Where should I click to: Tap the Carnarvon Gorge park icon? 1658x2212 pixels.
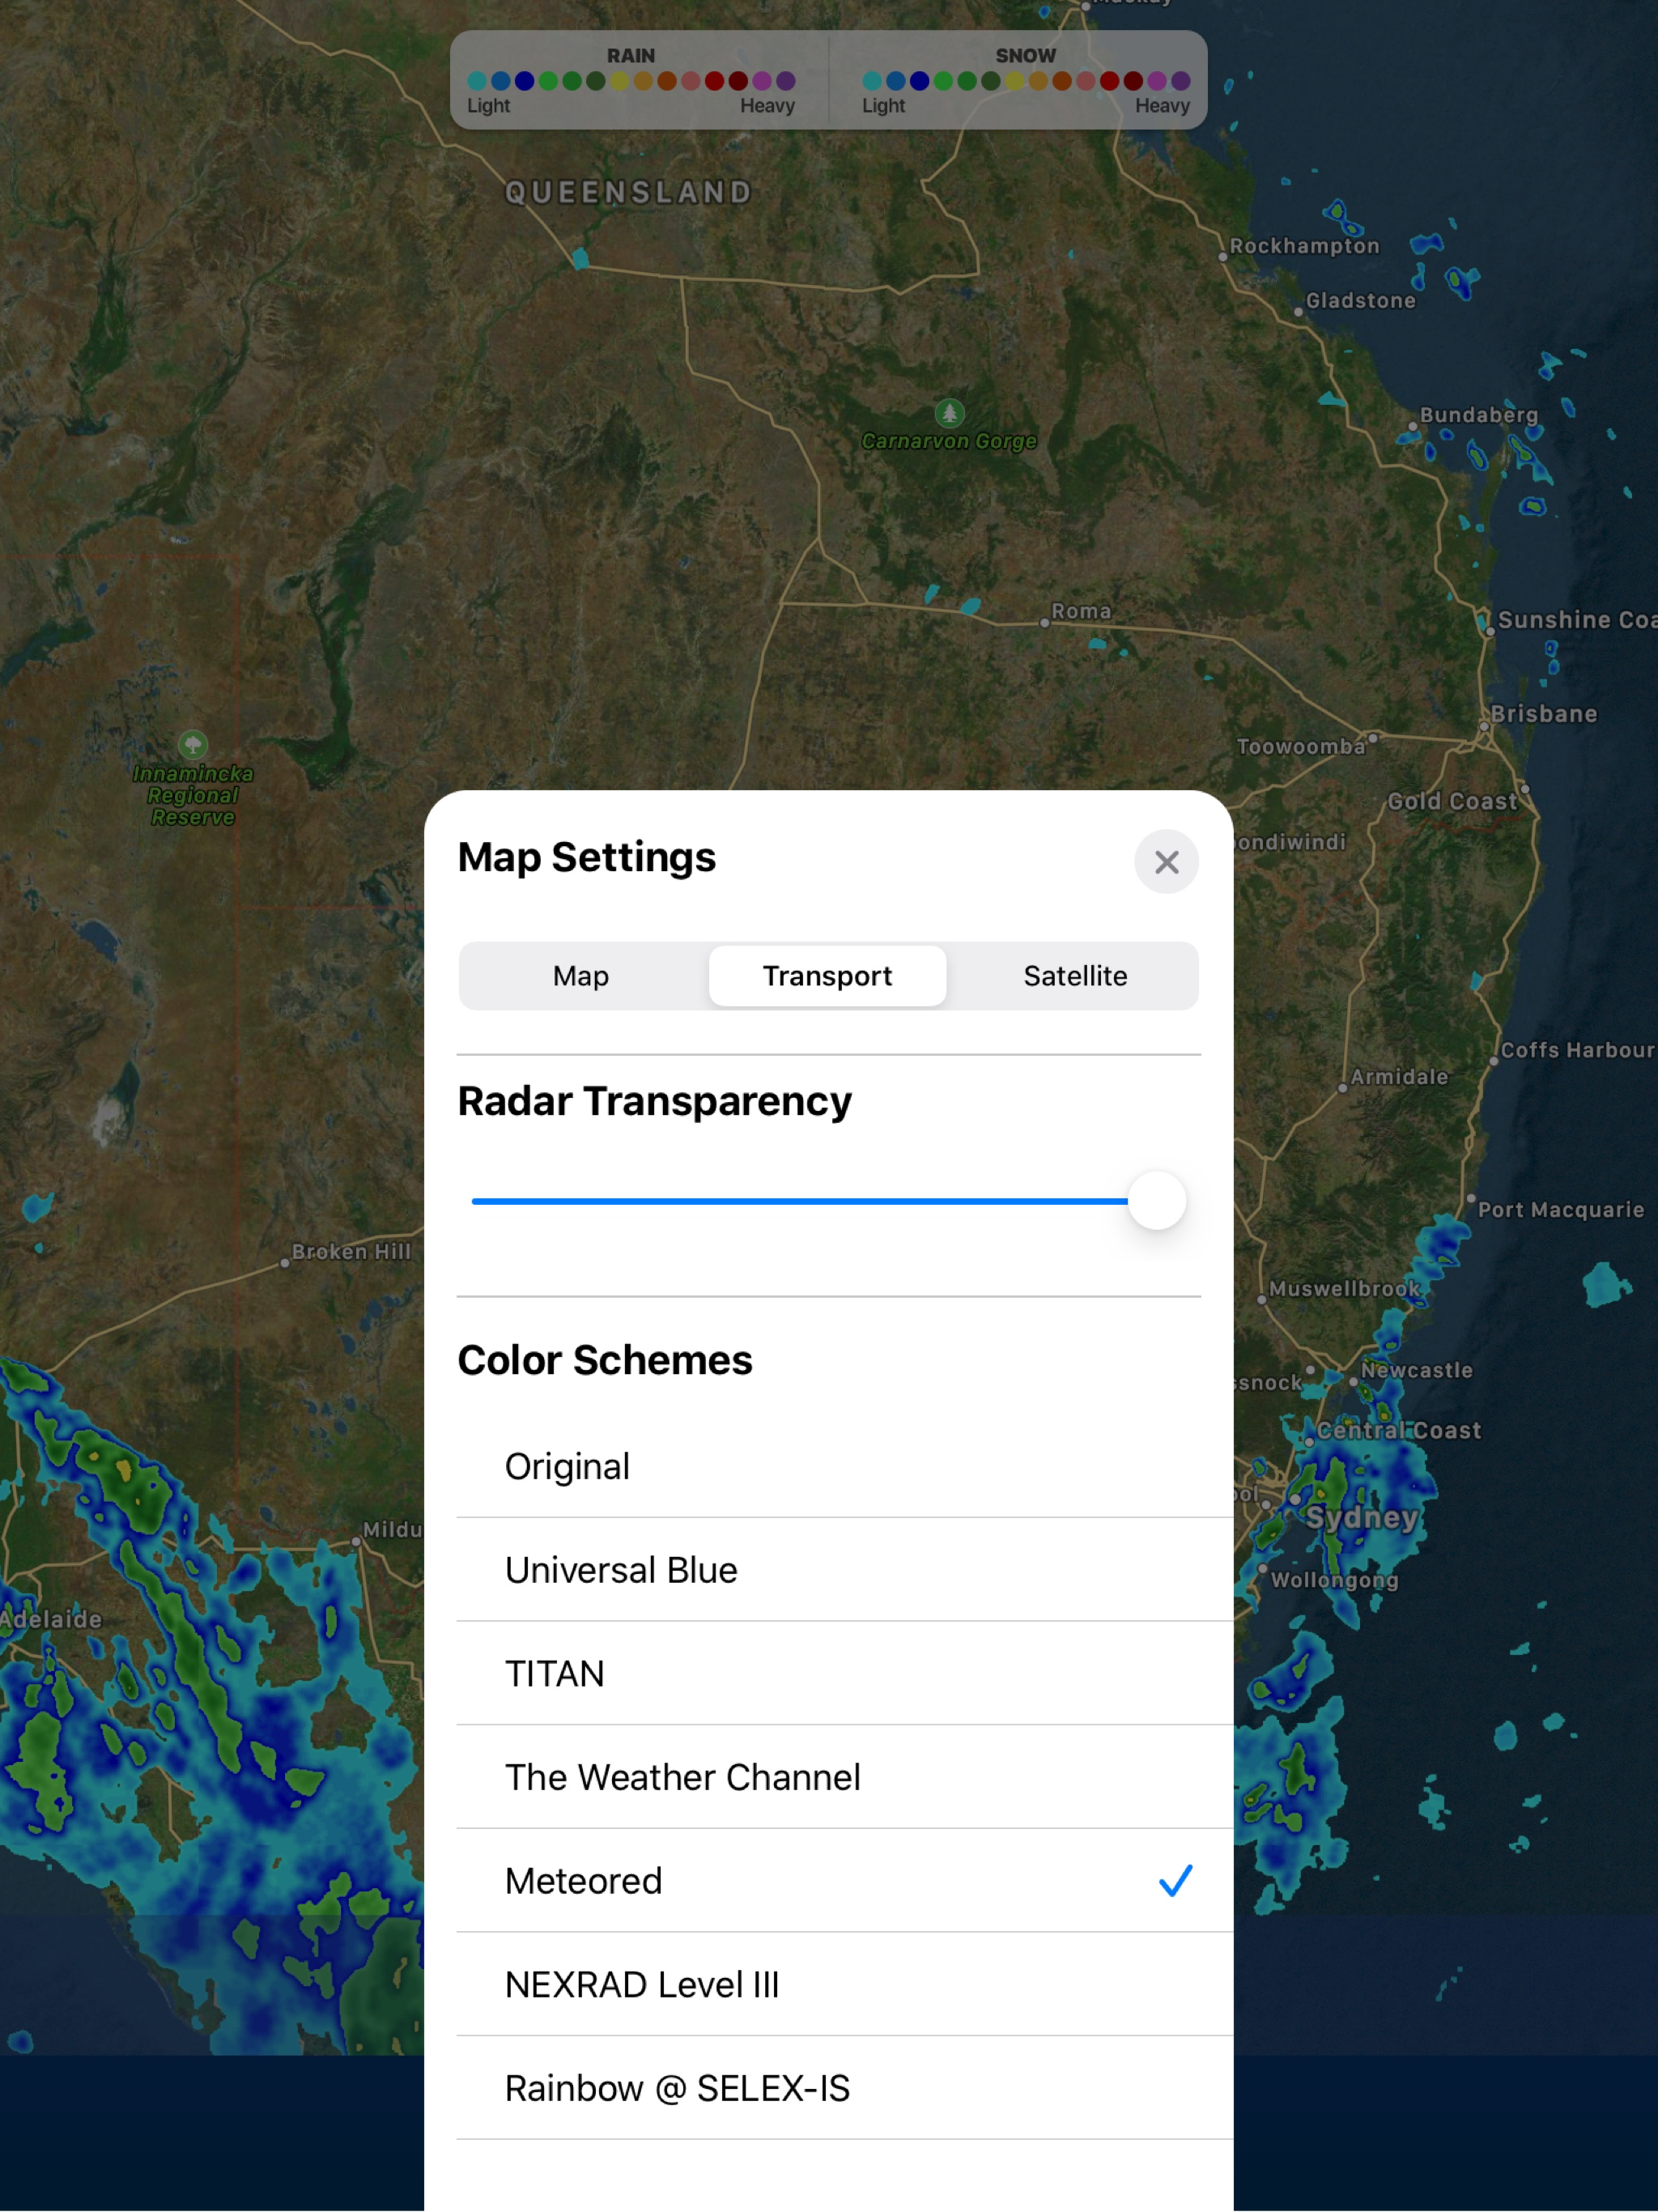tap(949, 412)
